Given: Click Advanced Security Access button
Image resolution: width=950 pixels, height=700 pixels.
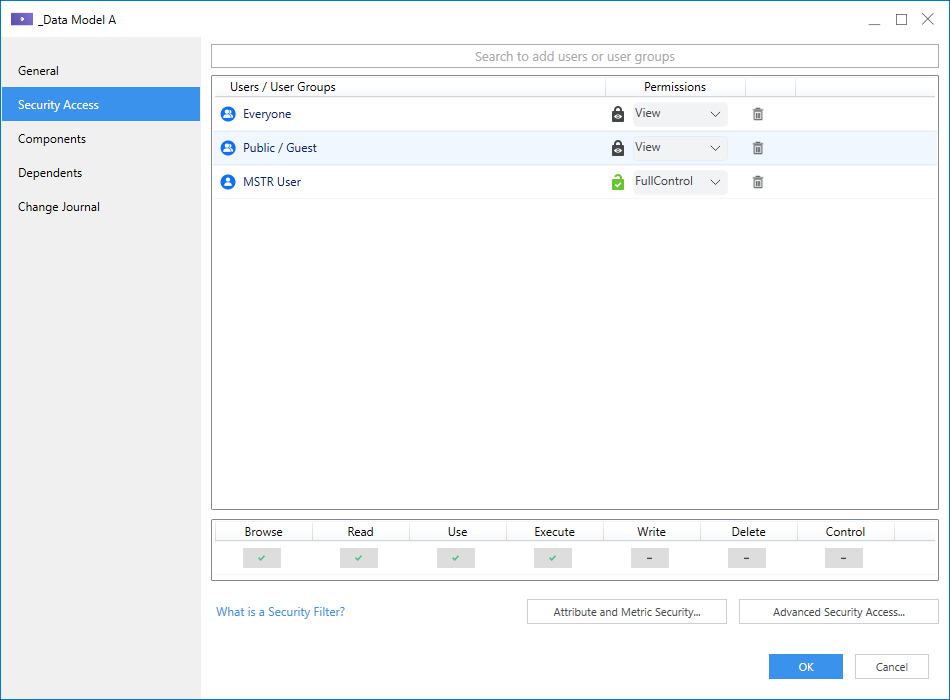Looking at the screenshot, I should [x=838, y=612].
